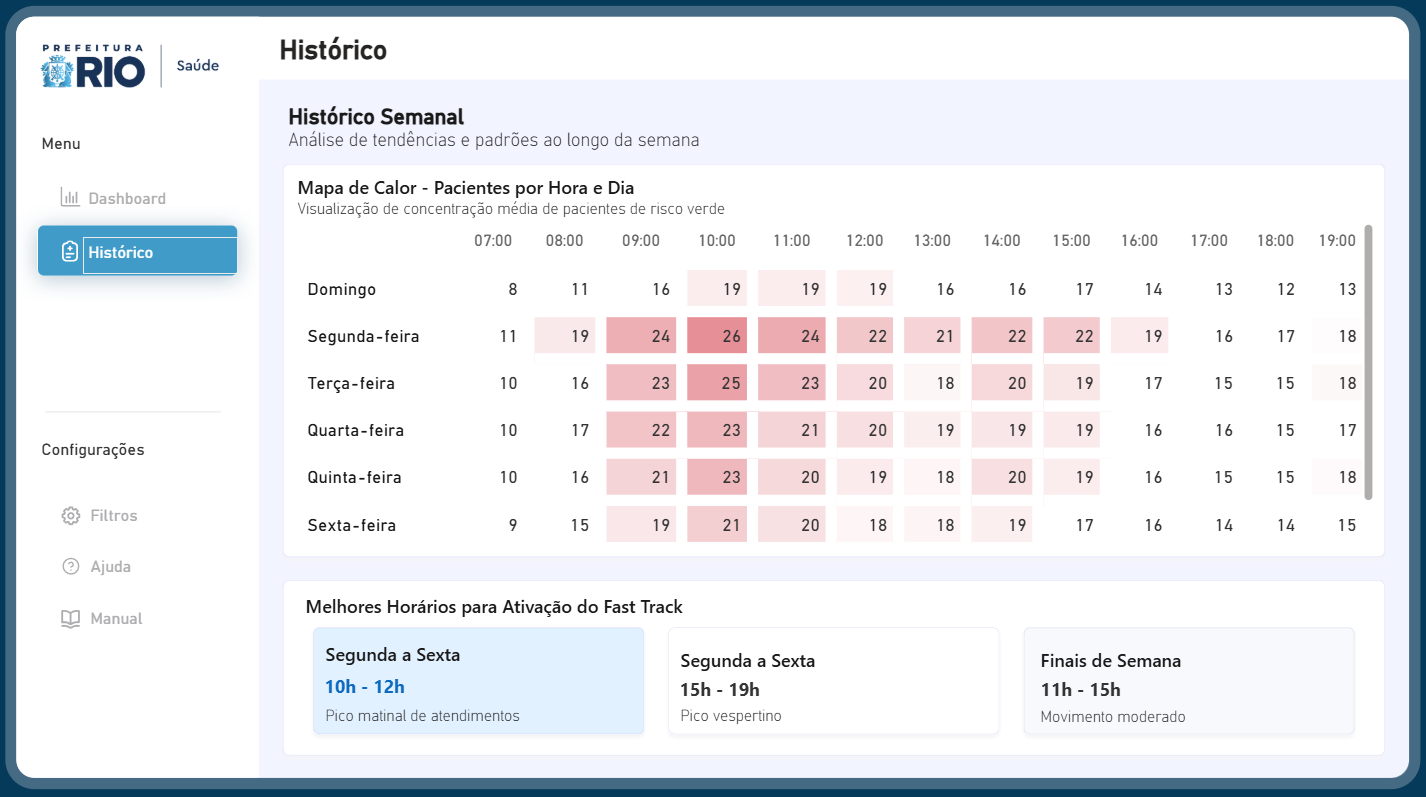The width and height of the screenshot is (1426, 797).
Task: Click the Manual book icon
Action: point(70,619)
